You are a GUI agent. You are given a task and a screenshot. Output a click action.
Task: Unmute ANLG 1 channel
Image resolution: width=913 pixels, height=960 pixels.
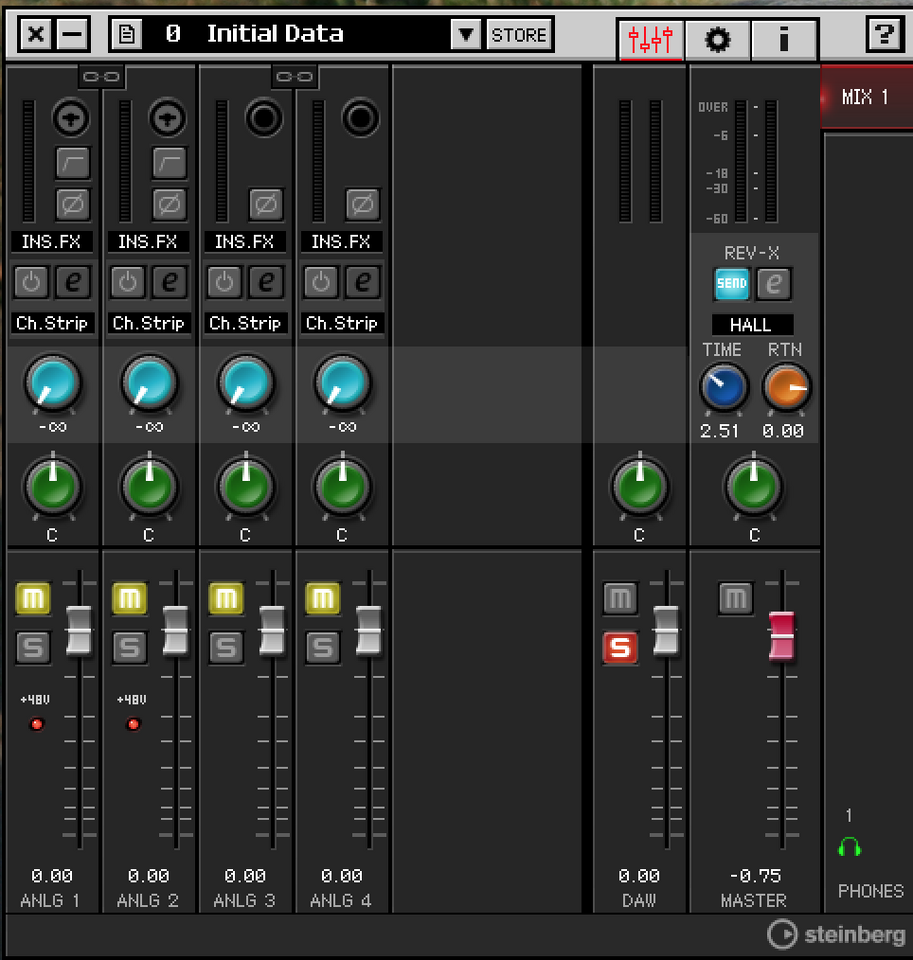tap(32, 598)
